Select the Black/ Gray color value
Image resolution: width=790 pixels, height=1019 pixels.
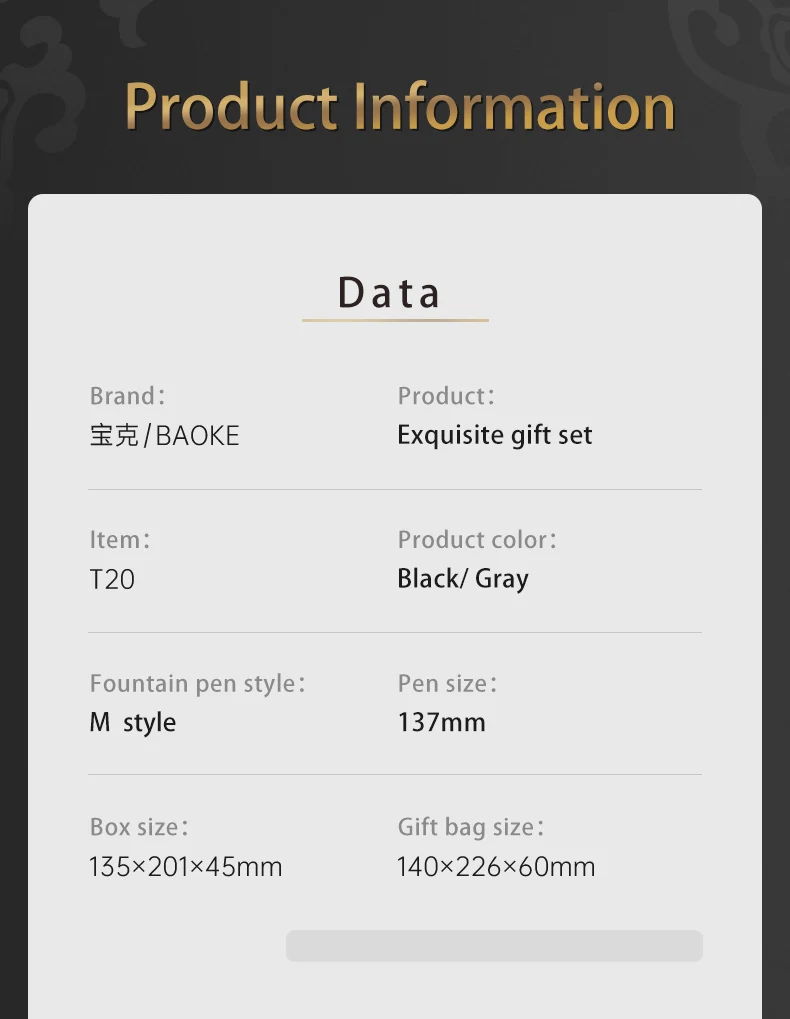click(x=462, y=579)
